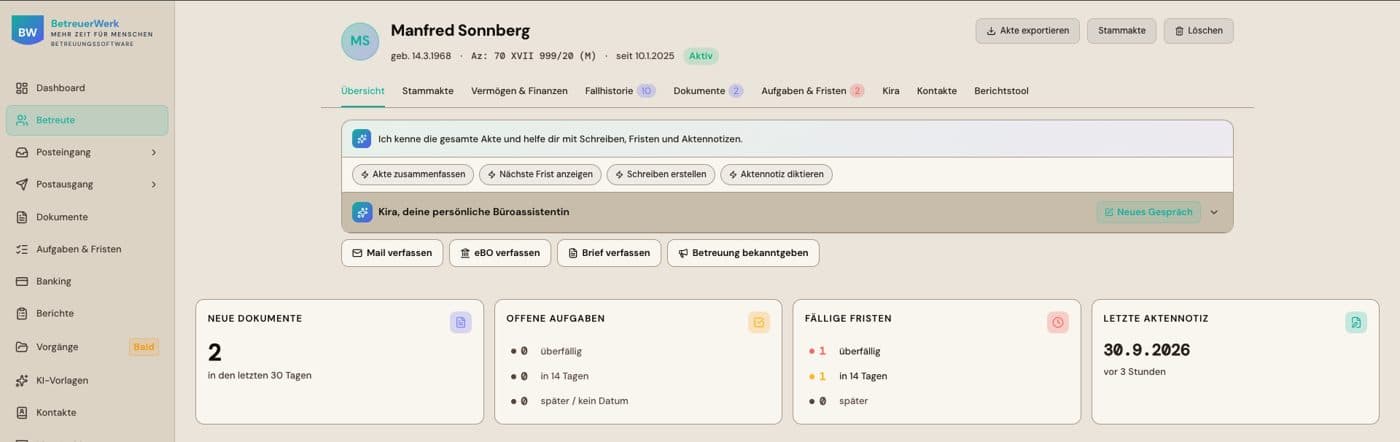
Task: Expand the Postausgang submenu chevron
Action: click(x=154, y=184)
